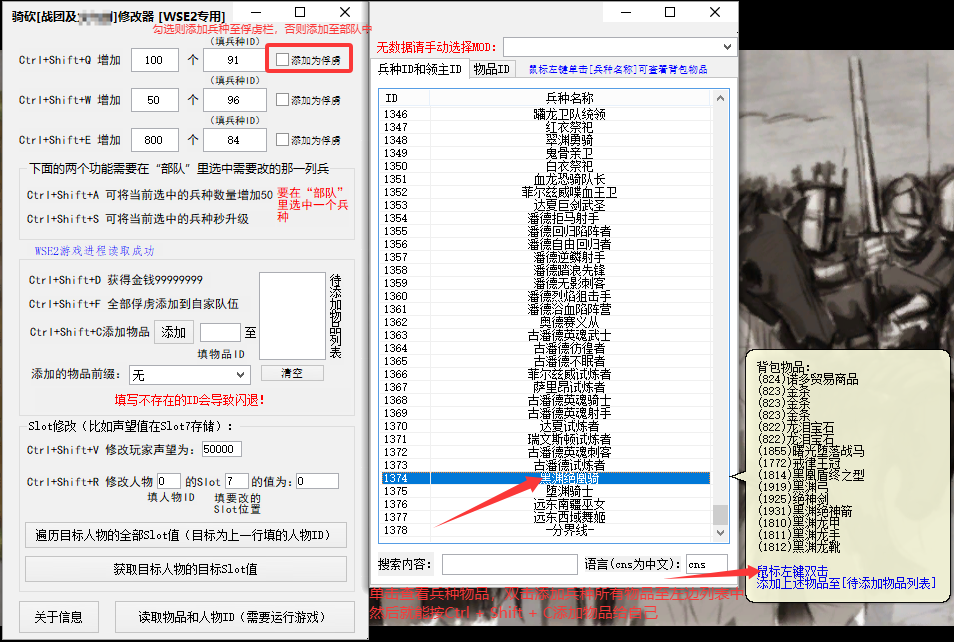Toggle 添加为俘虏 checkbox in the Ctrl+Shift+W row
The image size is (954, 642).
coord(284,100)
